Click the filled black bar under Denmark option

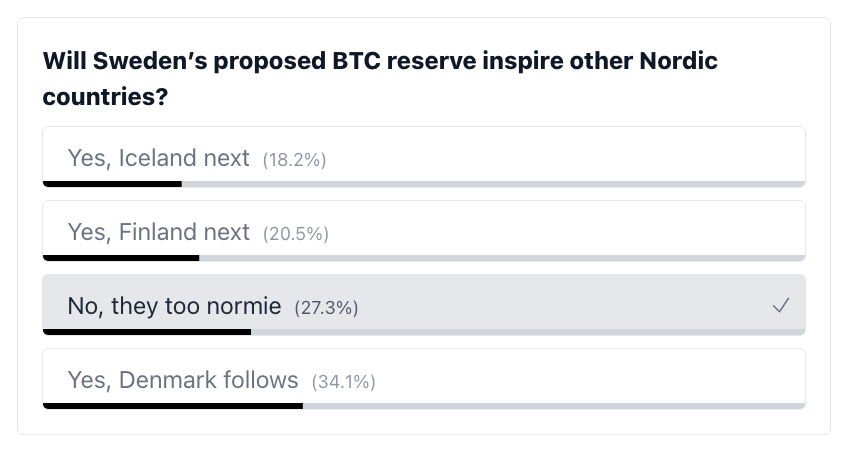(173, 406)
